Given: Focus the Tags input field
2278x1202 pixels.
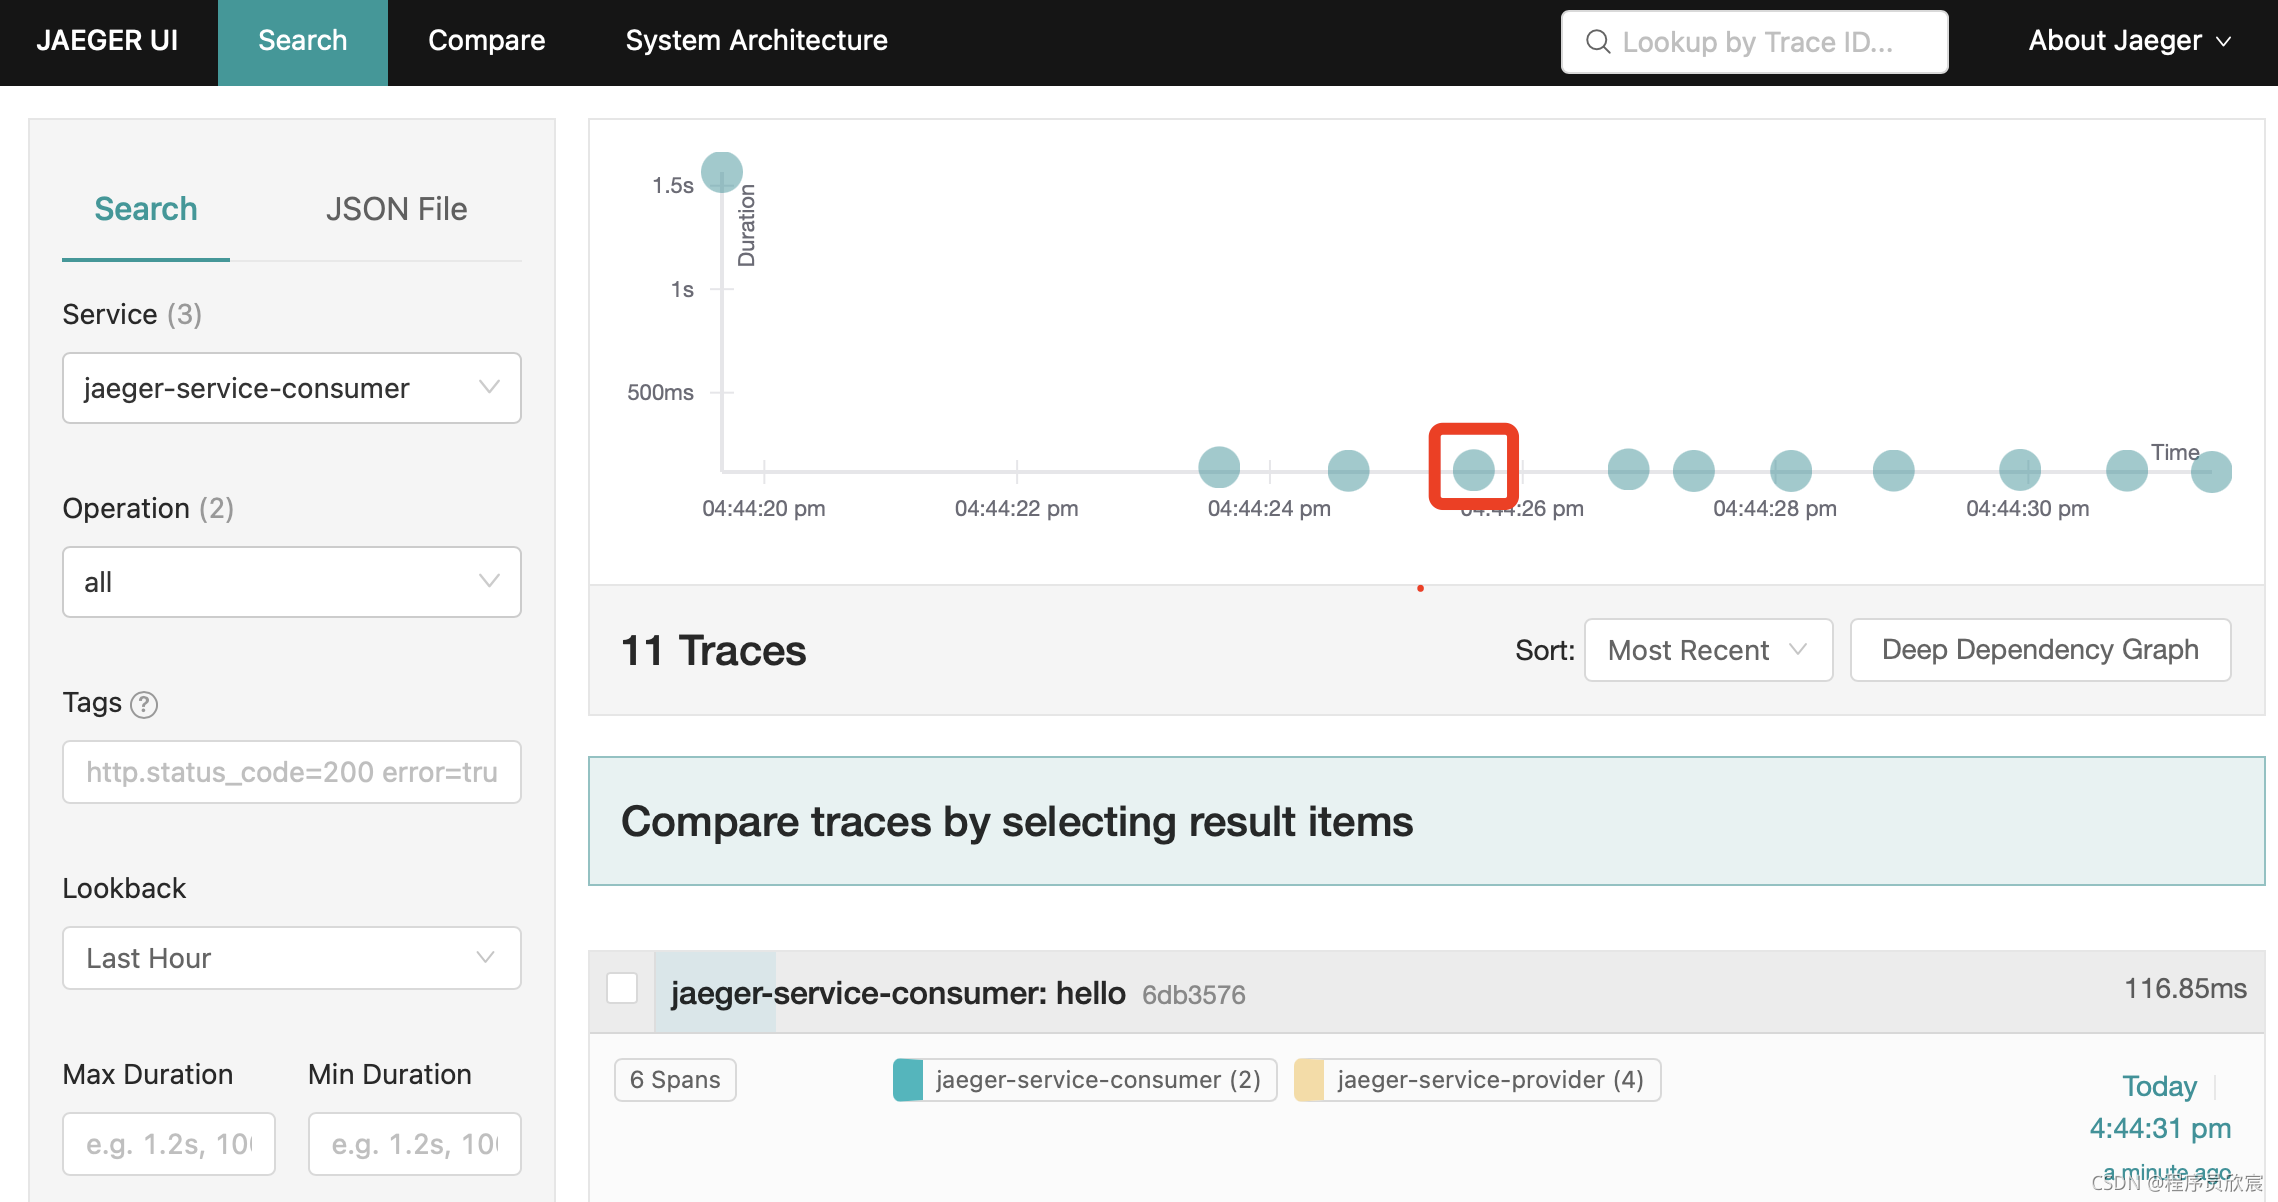Looking at the screenshot, I should (291, 772).
